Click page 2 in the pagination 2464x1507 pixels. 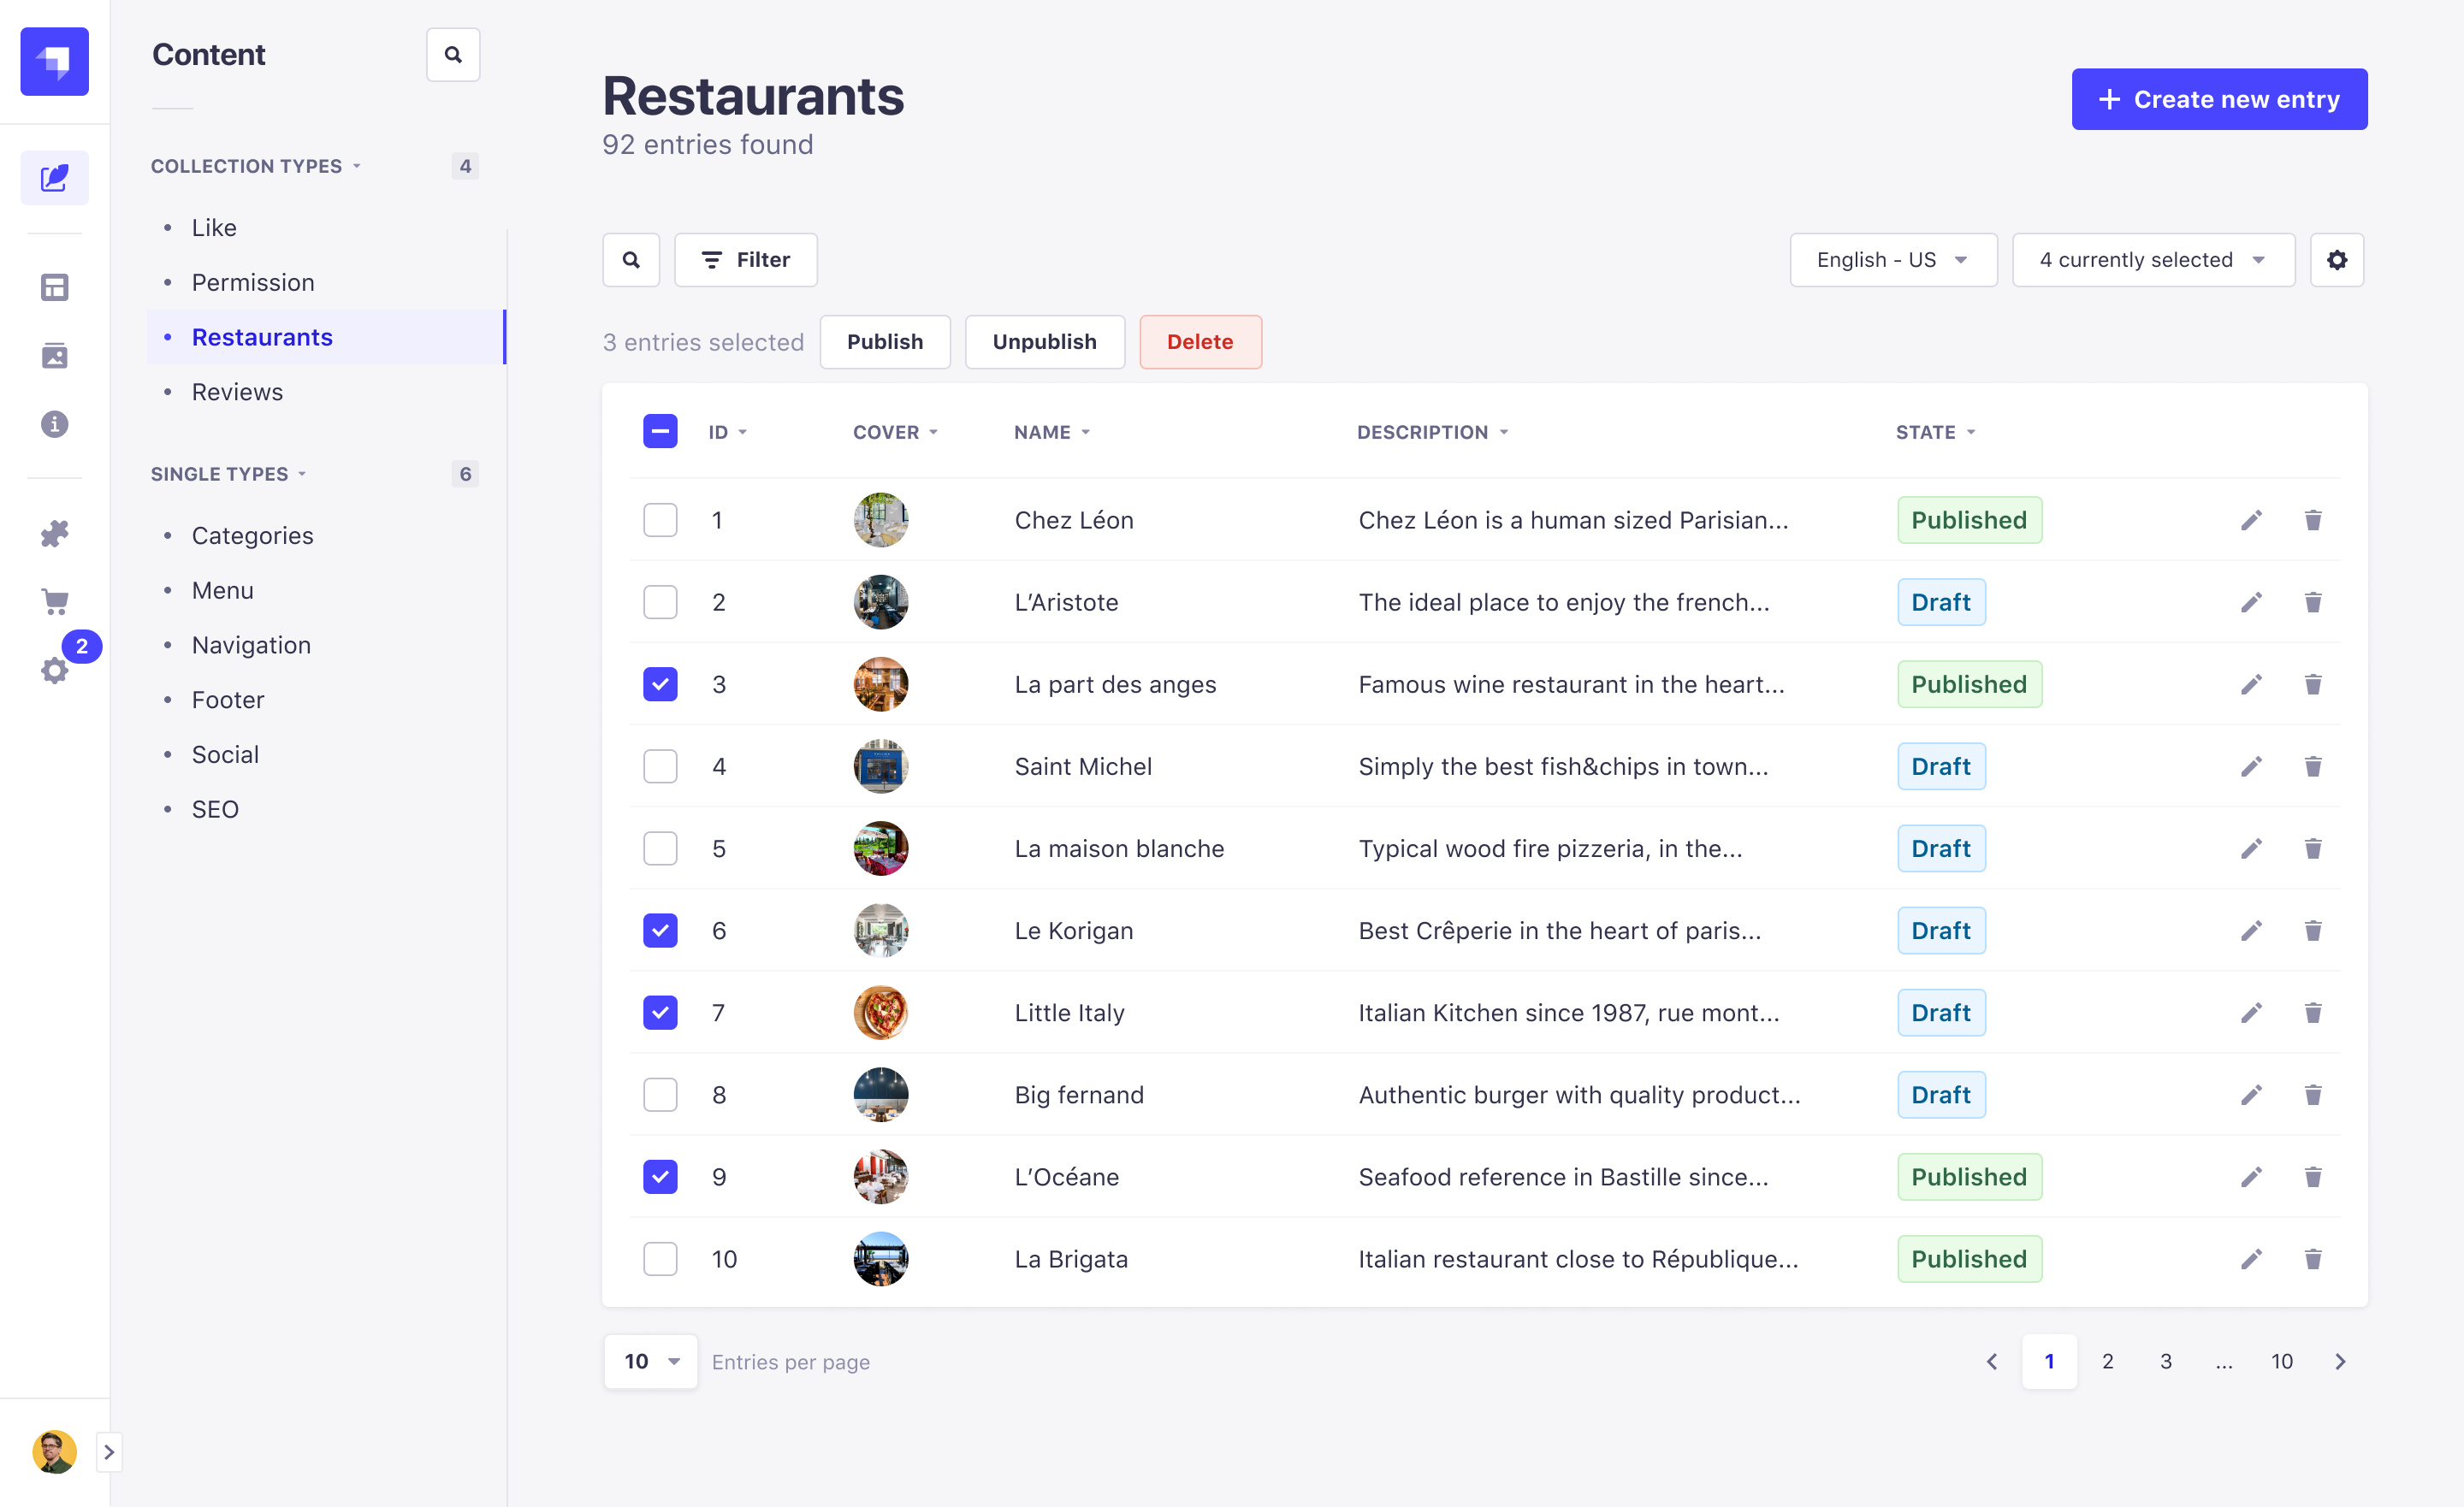click(2106, 1361)
